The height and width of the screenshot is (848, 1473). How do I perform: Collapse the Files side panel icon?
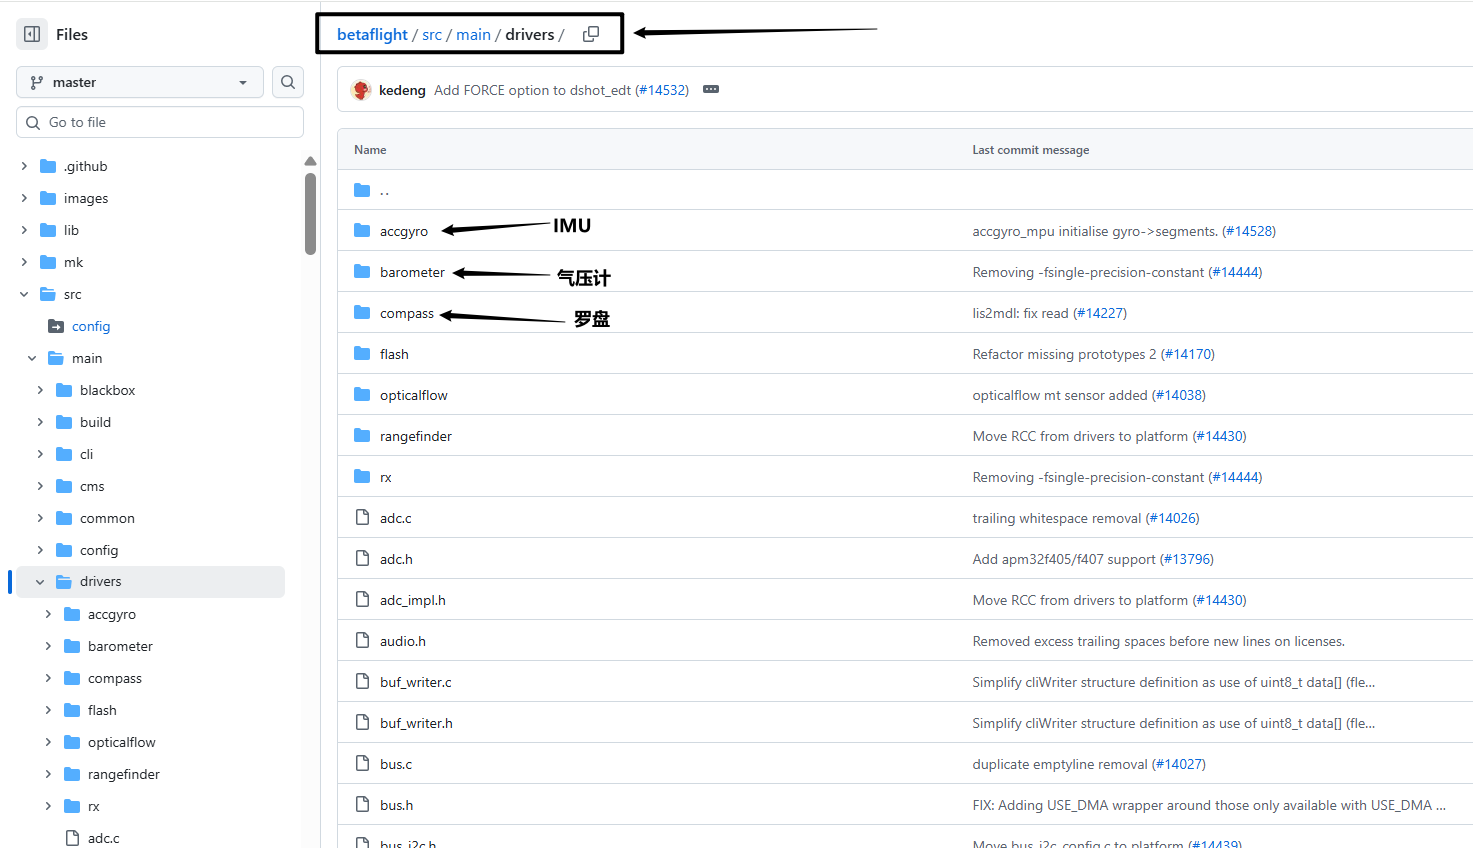pyautogui.click(x=32, y=34)
